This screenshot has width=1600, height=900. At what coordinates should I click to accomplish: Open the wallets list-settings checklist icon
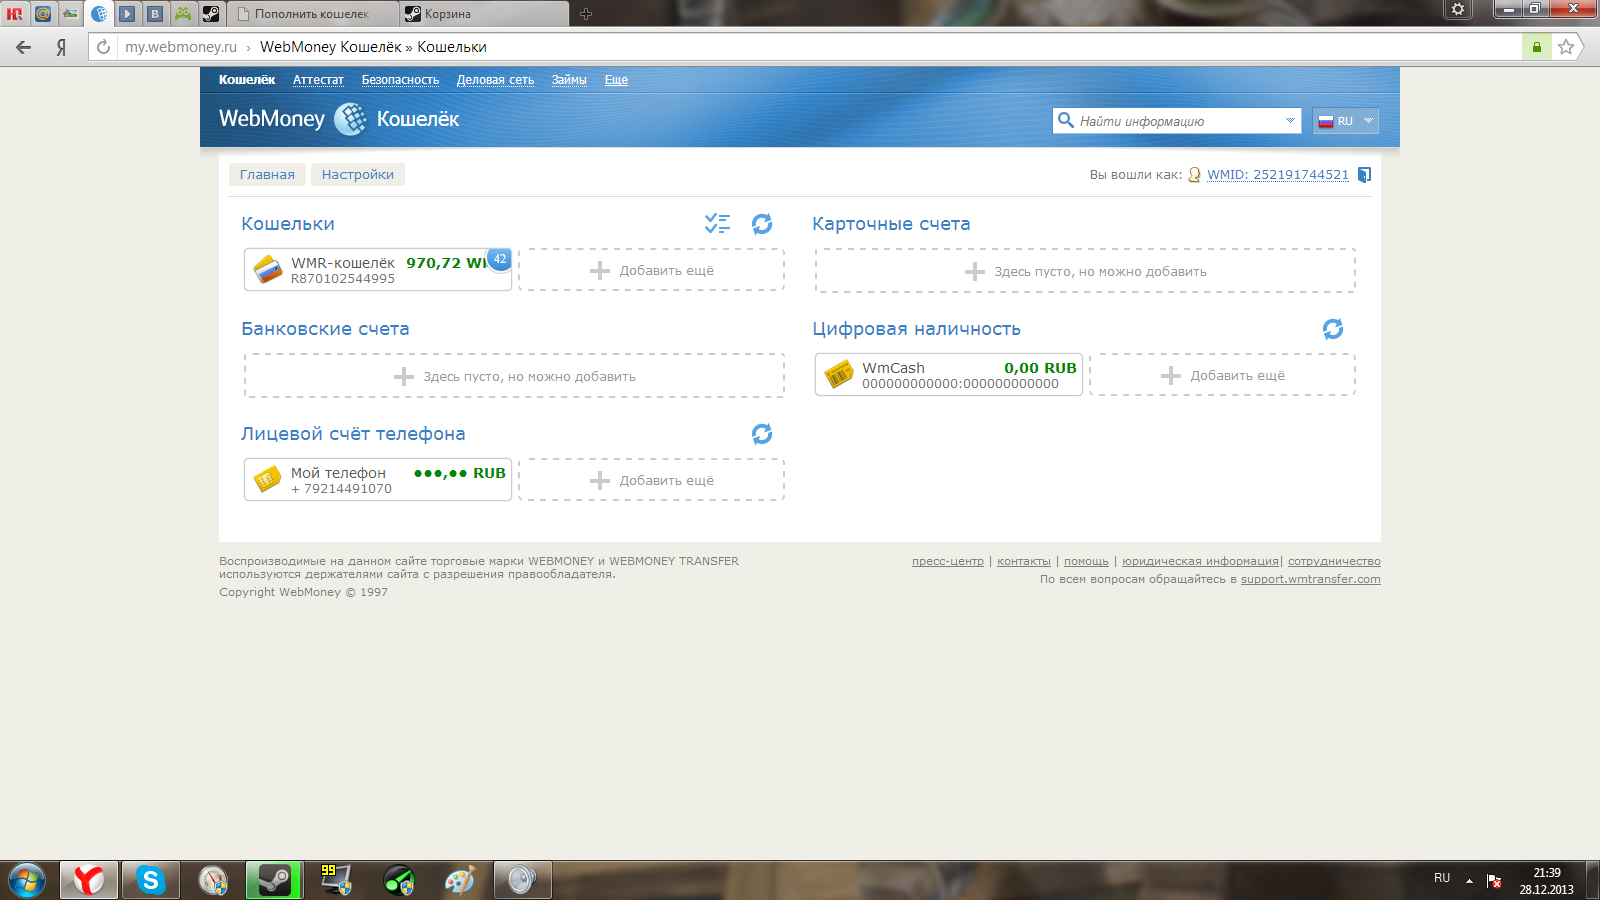pyautogui.click(x=717, y=224)
